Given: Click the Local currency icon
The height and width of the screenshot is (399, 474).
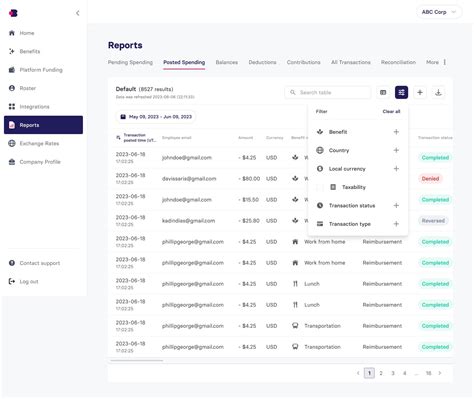Looking at the screenshot, I should click(320, 168).
